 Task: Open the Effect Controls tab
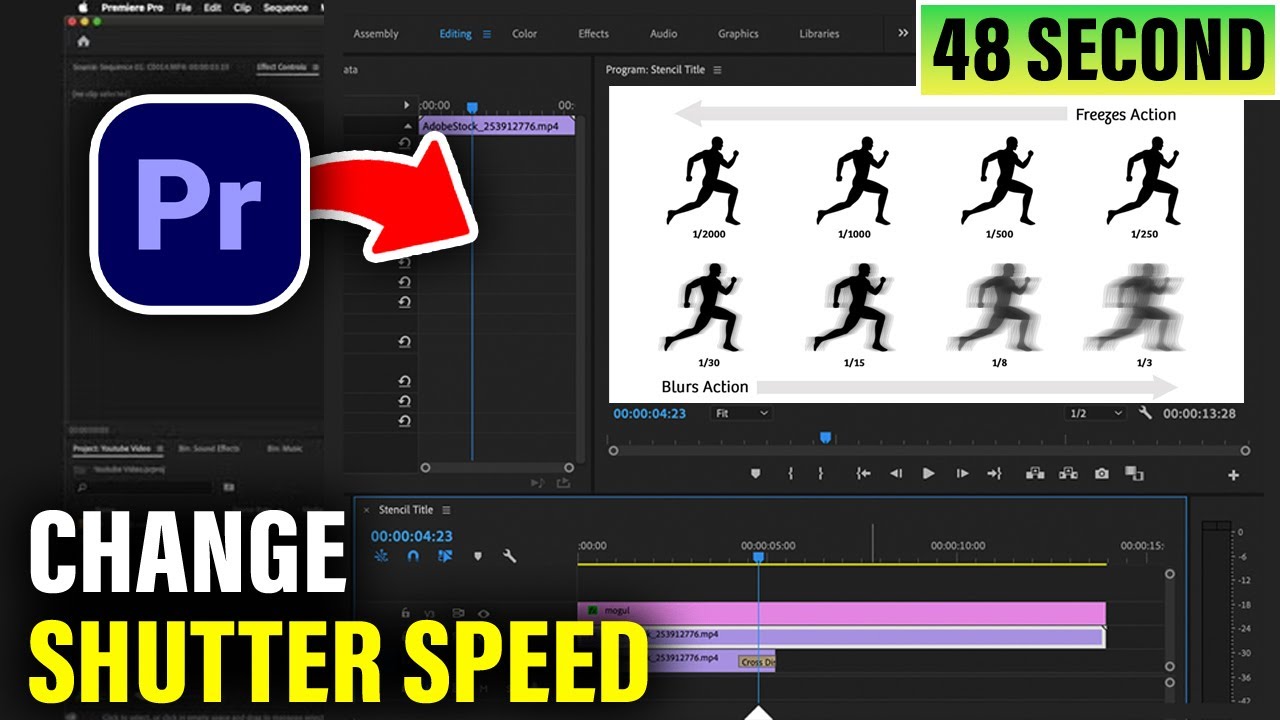[x=281, y=67]
